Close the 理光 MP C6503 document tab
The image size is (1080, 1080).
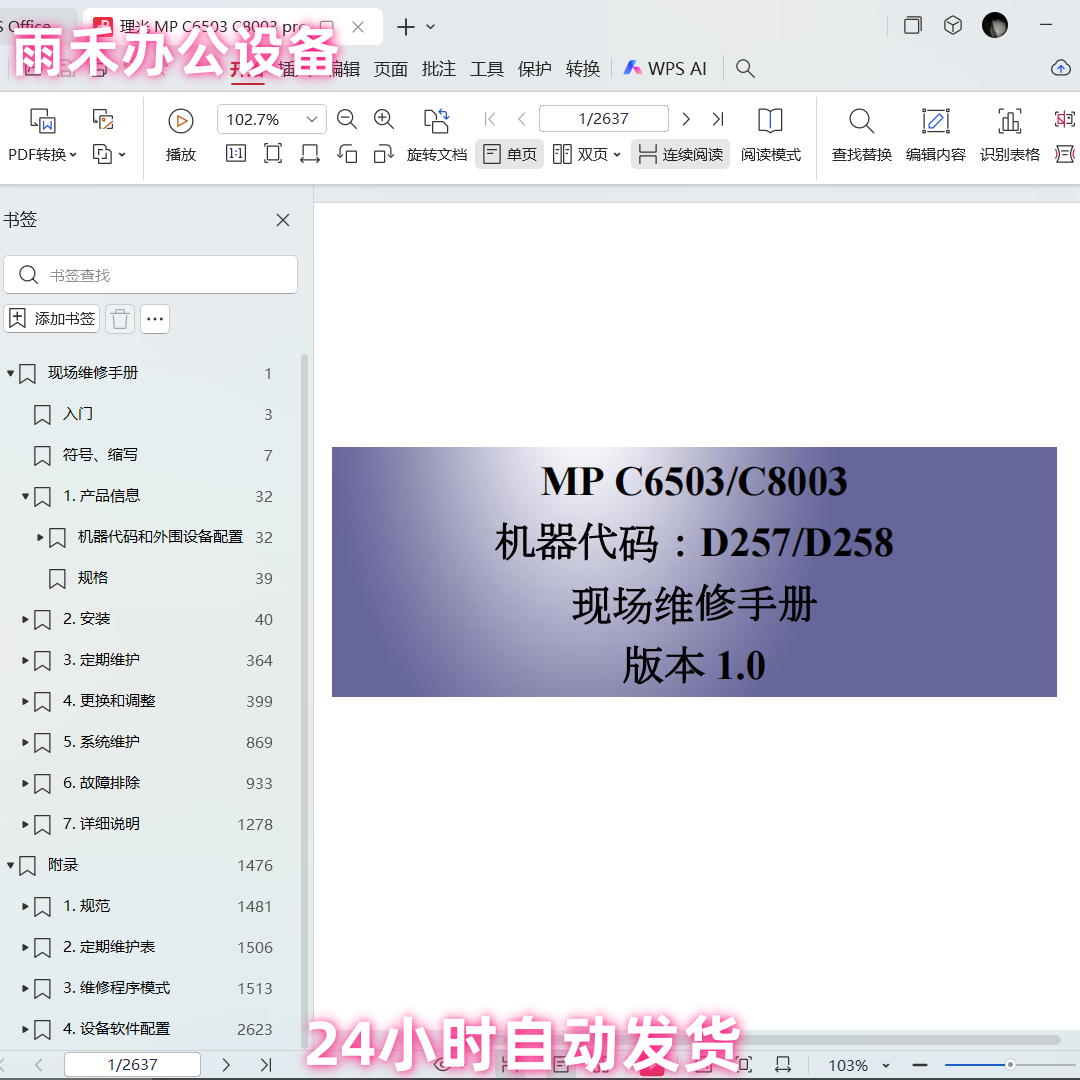point(358,27)
